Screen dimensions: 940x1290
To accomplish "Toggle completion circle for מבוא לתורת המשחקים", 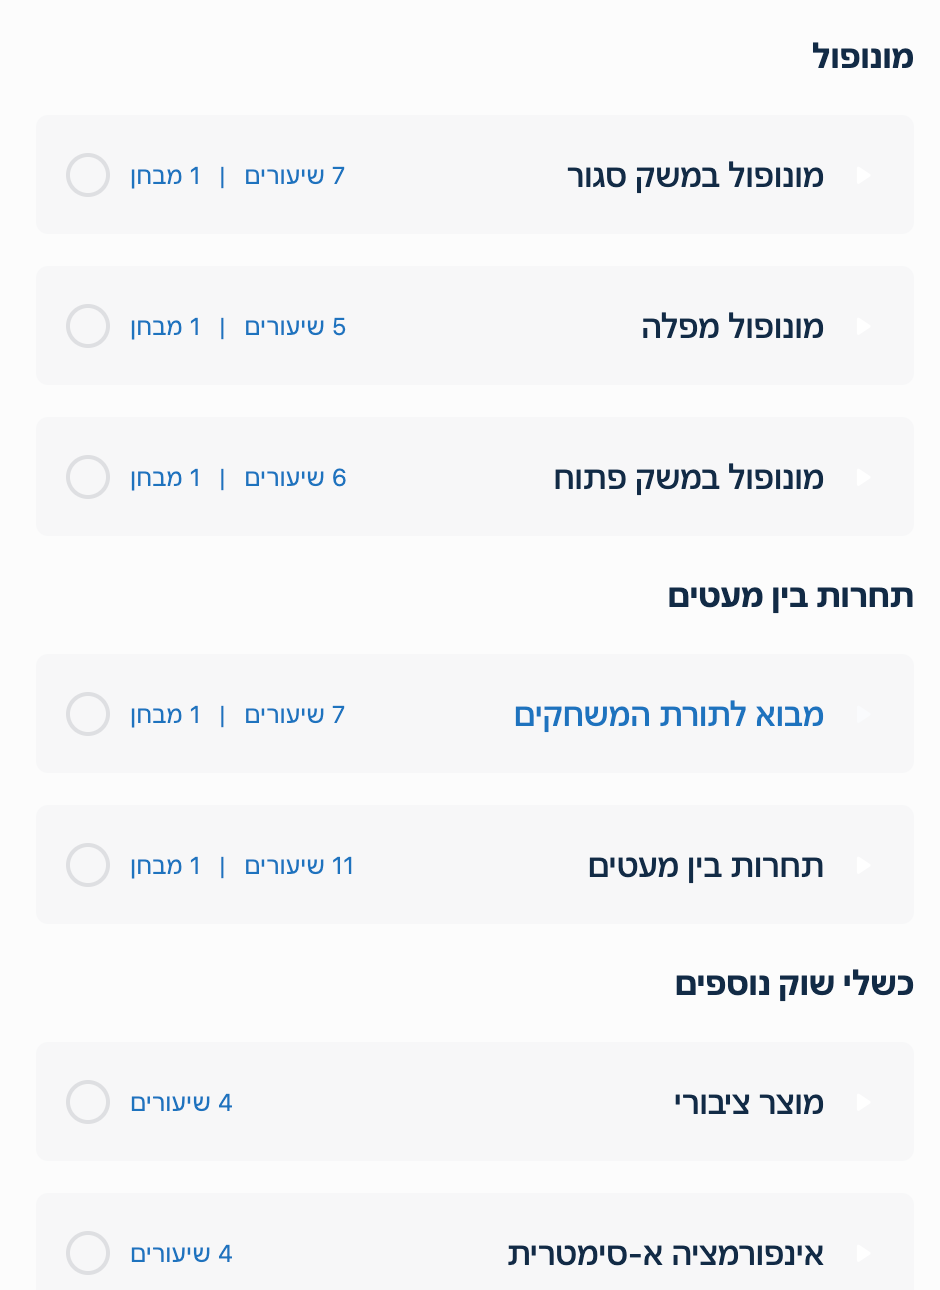I will [88, 715].
